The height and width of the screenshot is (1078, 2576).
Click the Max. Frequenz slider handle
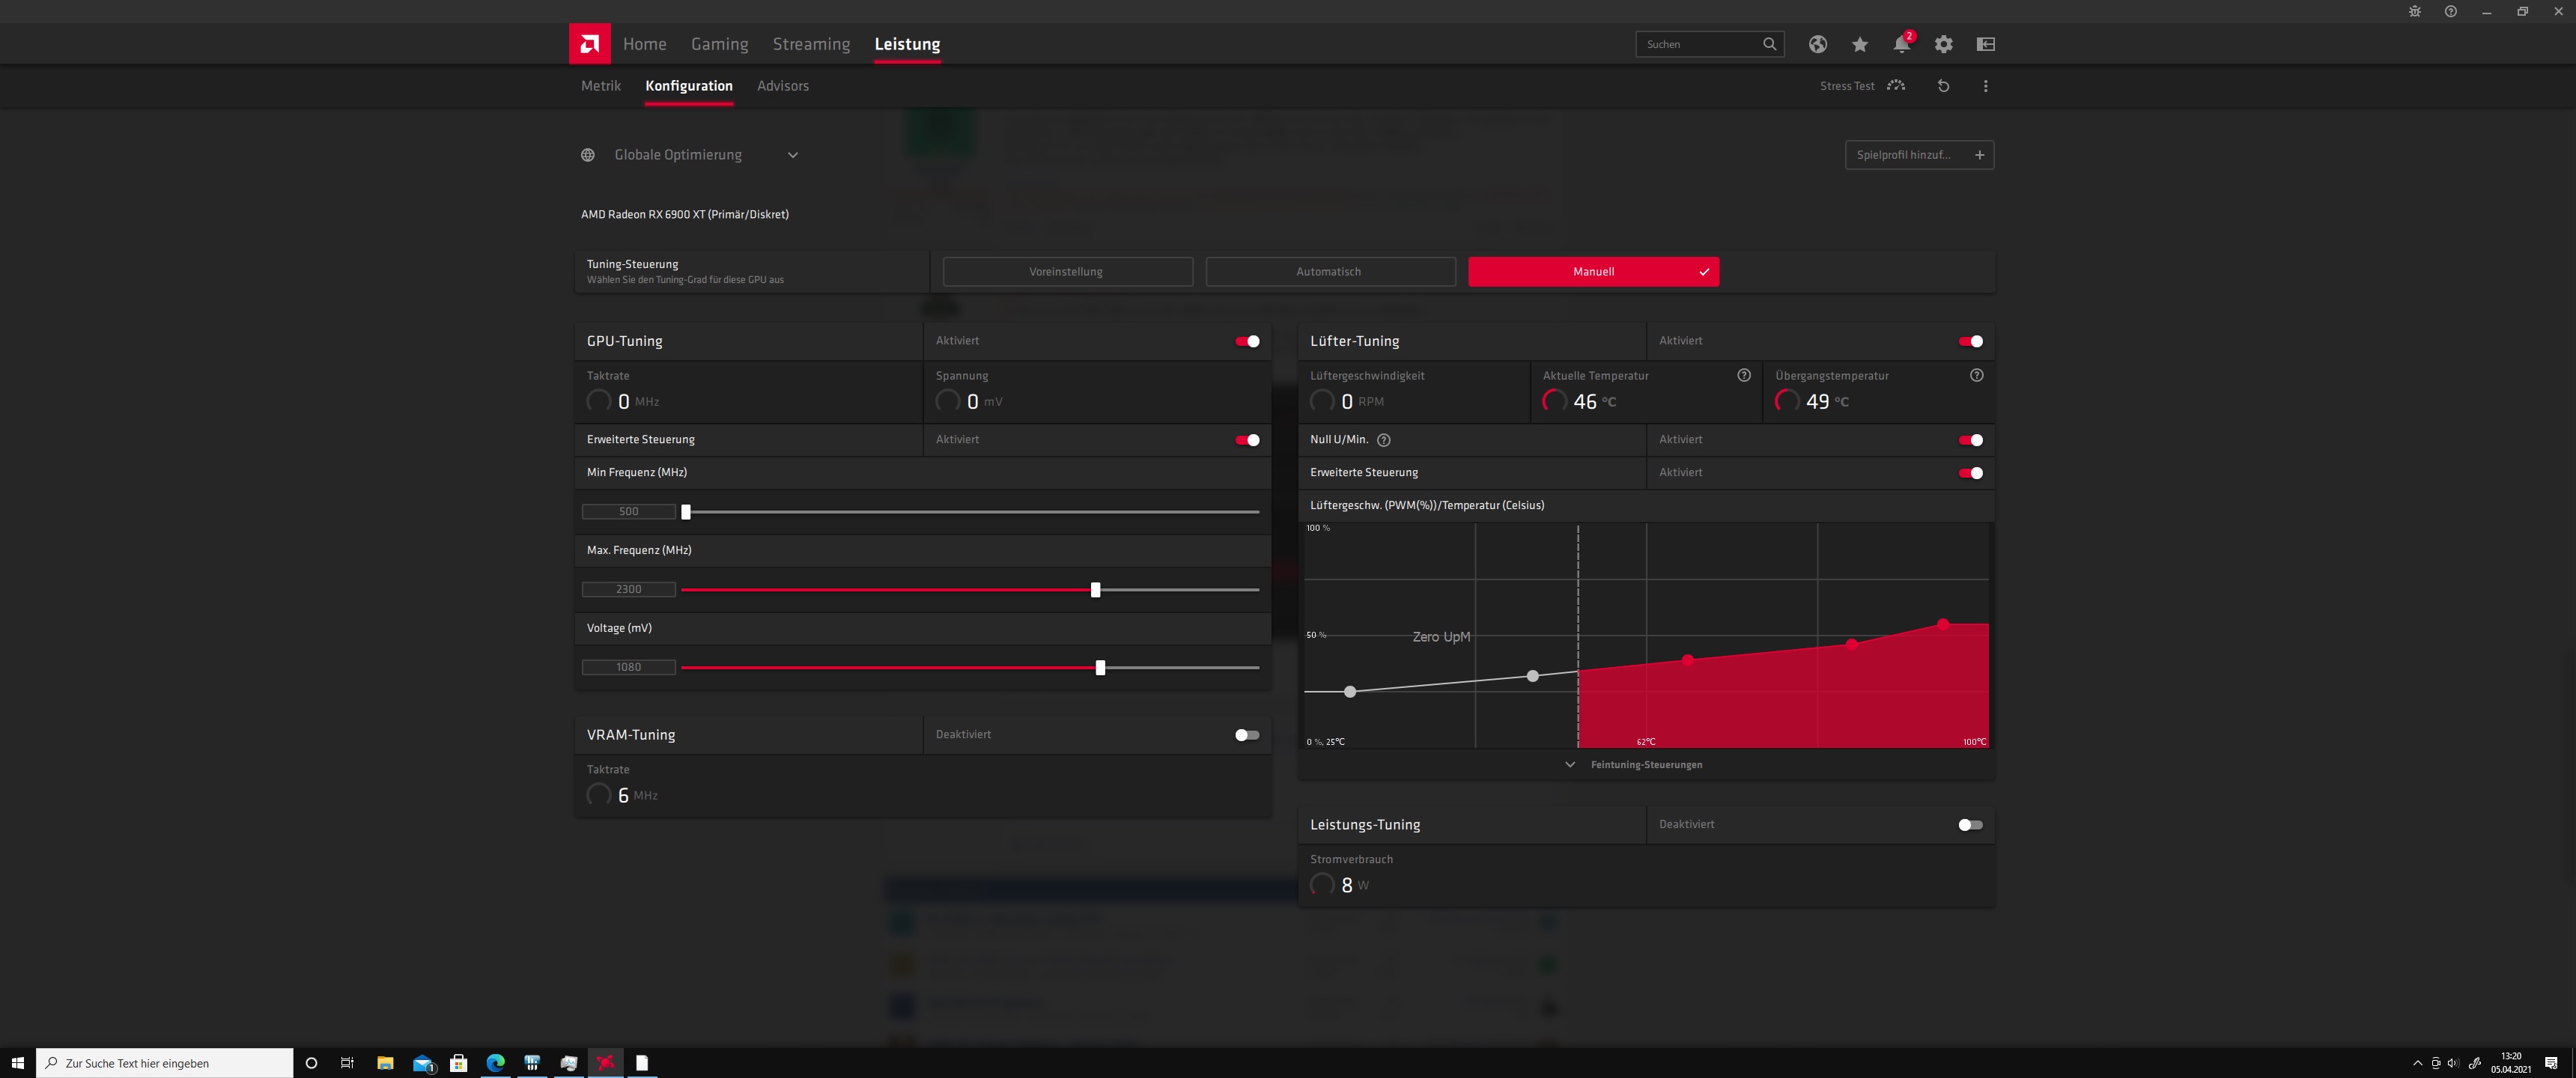(1095, 590)
